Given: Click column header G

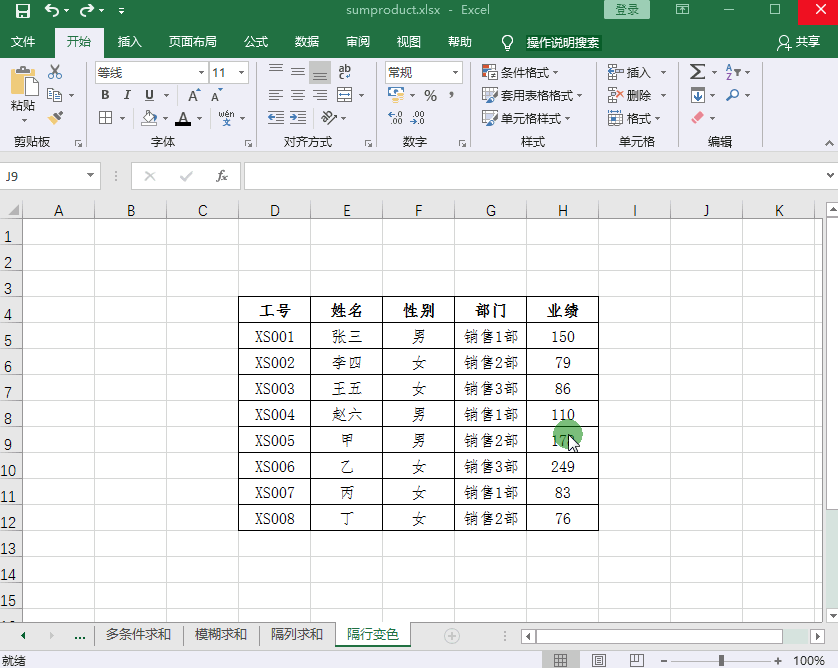Looking at the screenshot, I should coord(491,211).
